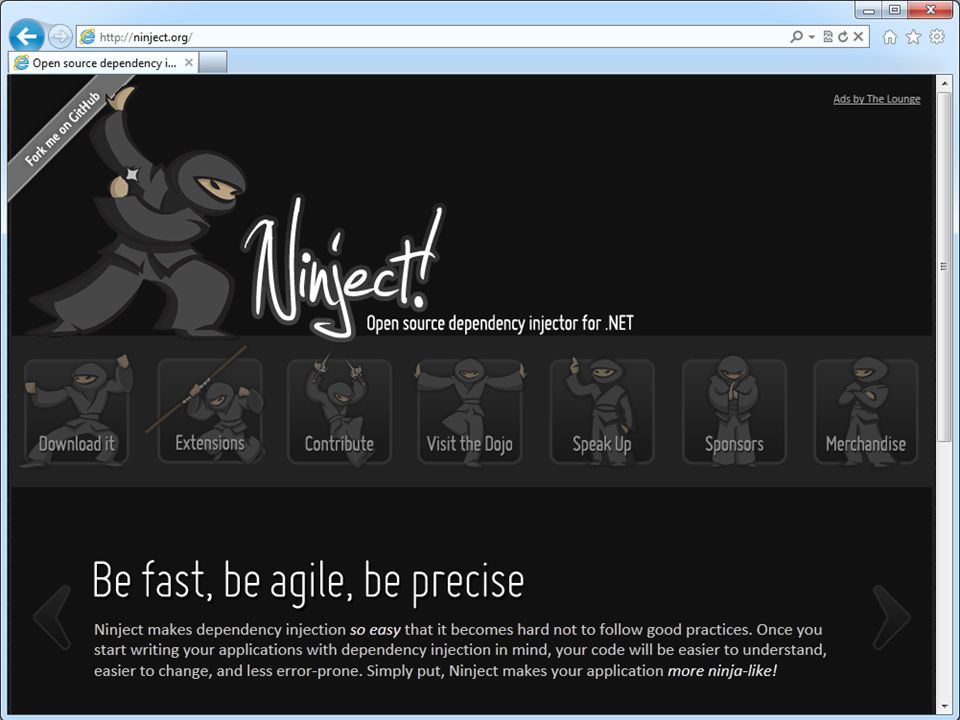Click the Internet Explorer page icon in address bar
The image size is (960, 720).
pyautogui.click(x=88, y=37)
